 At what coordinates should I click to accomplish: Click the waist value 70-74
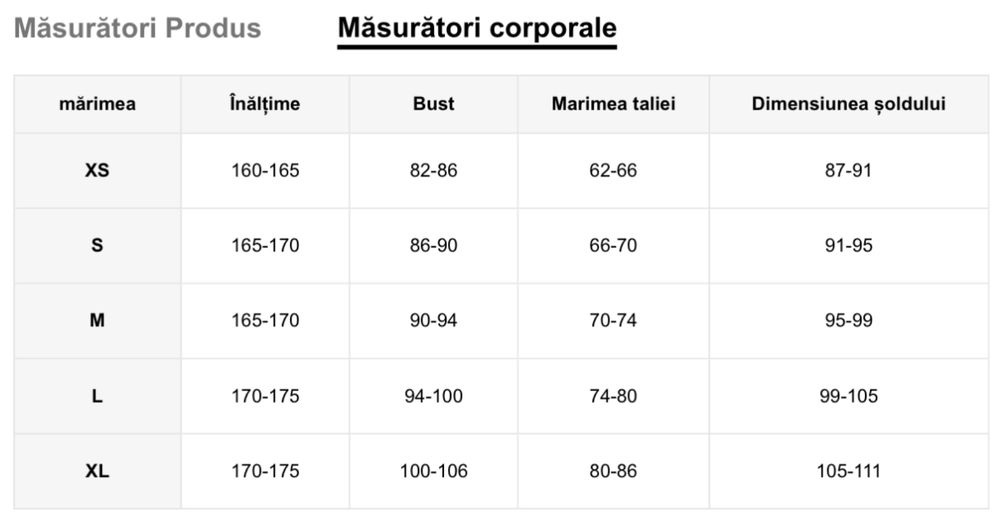coord(613,321)
